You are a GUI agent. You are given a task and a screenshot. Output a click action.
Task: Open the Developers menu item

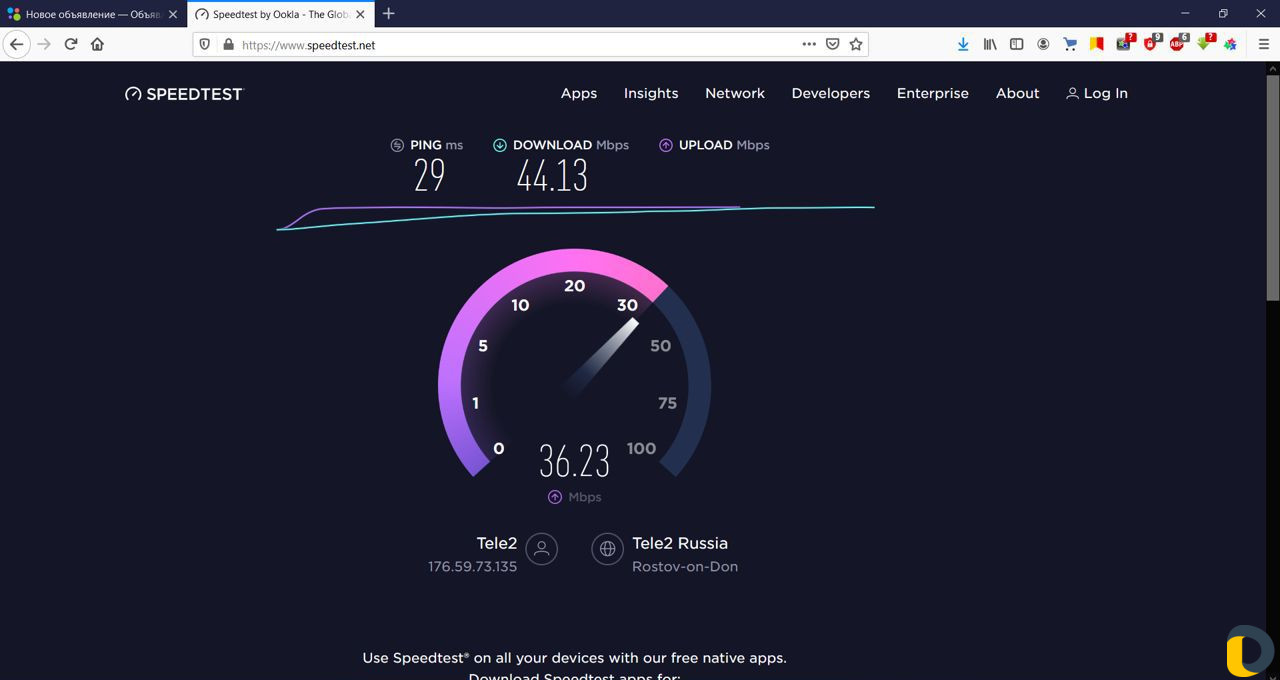click(x=831, y=93)
